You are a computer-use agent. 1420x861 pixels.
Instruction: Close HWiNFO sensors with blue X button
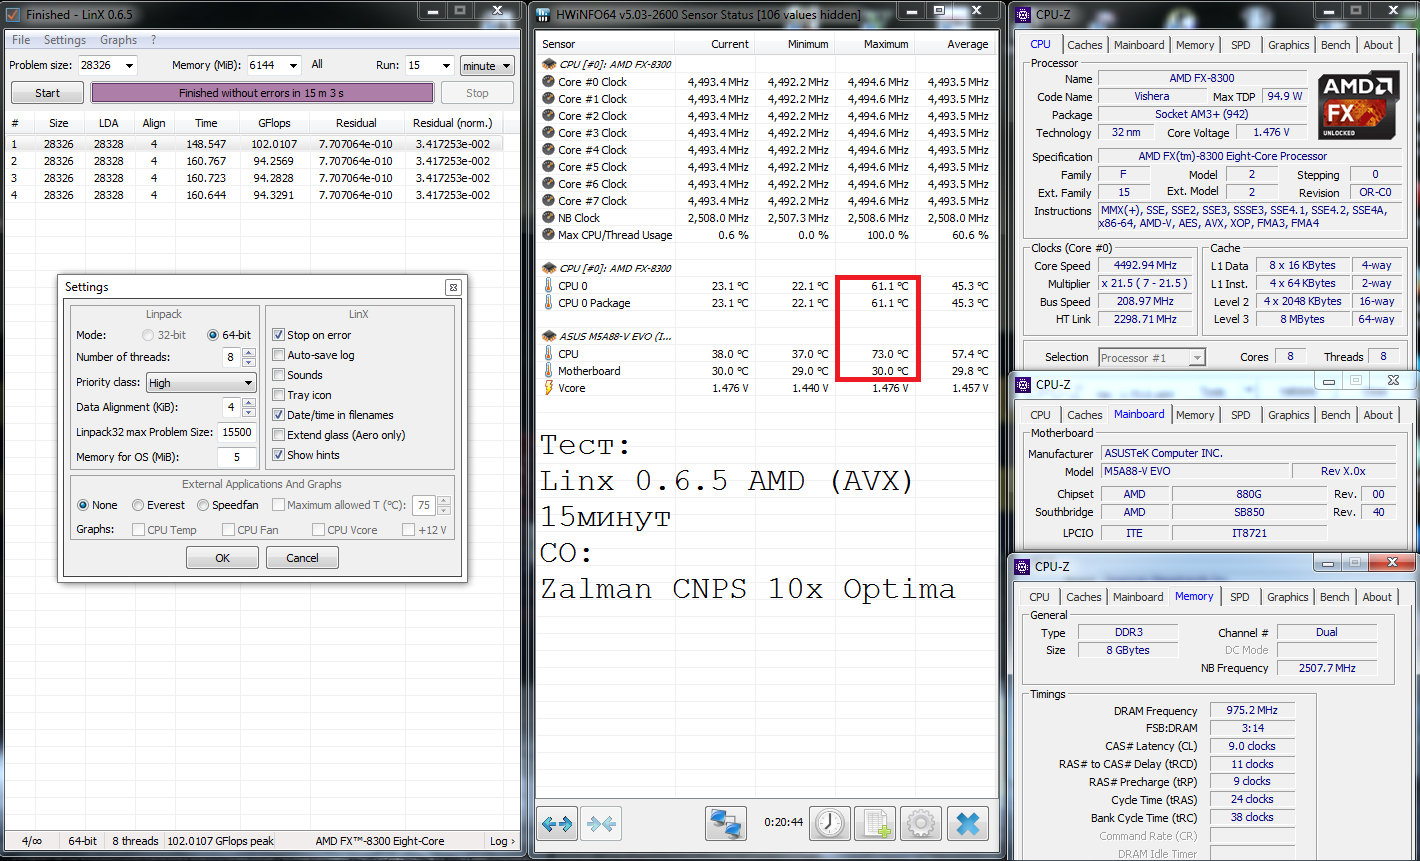968,824
